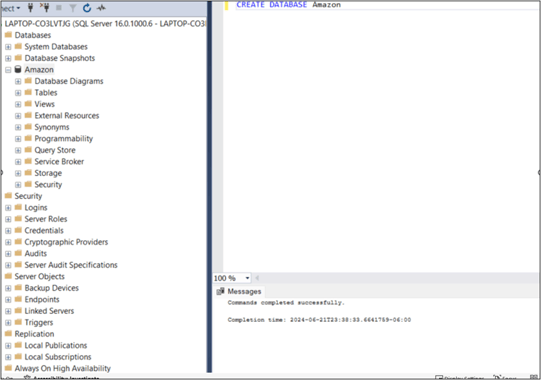This screenshot has height=380, width=541.
Task: Click the editor horizontal scrollbar left arrow
Action: coord(257,278)
